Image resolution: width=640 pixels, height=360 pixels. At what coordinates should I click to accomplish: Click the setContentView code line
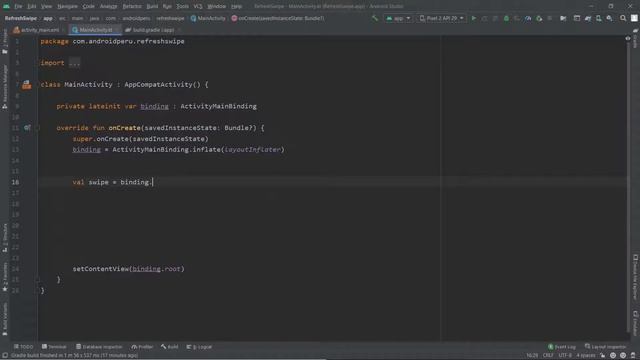[x=129, y=269]
